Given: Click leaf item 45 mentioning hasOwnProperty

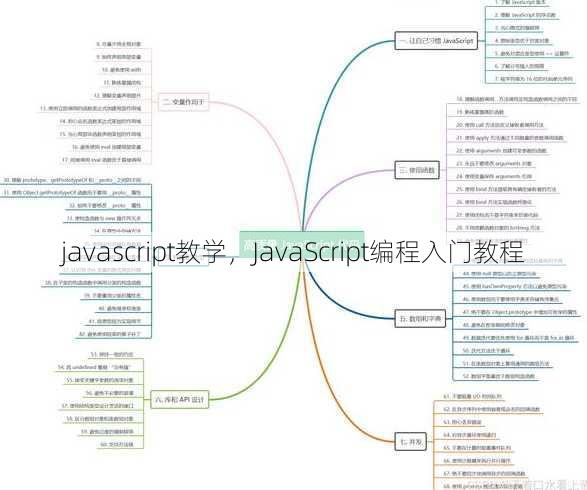Looking at the screenshot, I should [x=515, y=286].
